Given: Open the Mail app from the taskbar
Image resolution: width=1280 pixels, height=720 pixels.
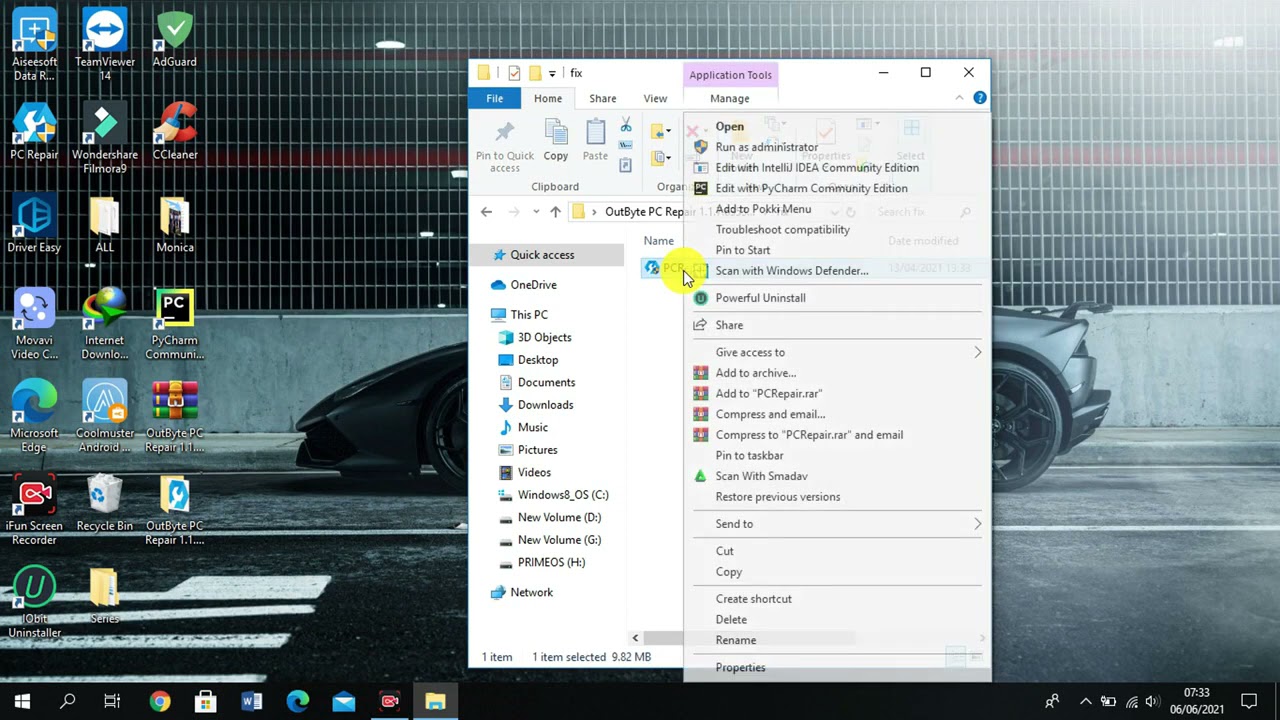Looking at the screenshot, I should tap(344, 702).
